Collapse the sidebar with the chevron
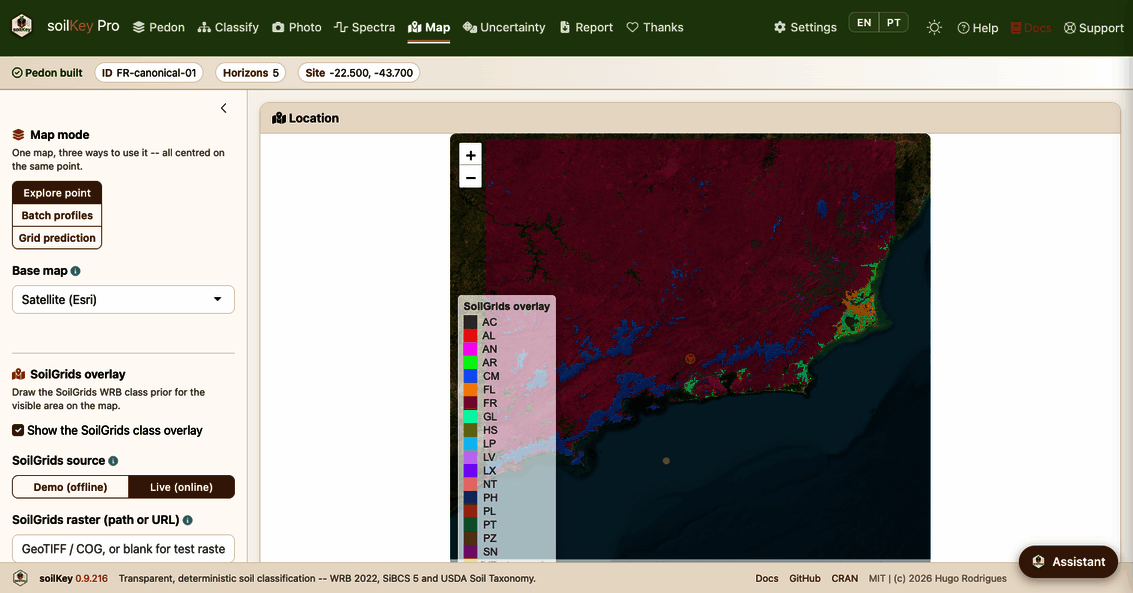Screen dimensions: 1133x593 pos(224,108)
